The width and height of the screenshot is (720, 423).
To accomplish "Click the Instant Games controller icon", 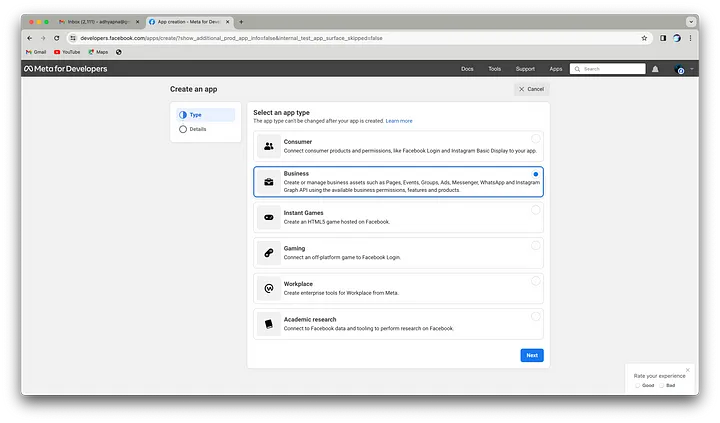I will click(269, 217).
